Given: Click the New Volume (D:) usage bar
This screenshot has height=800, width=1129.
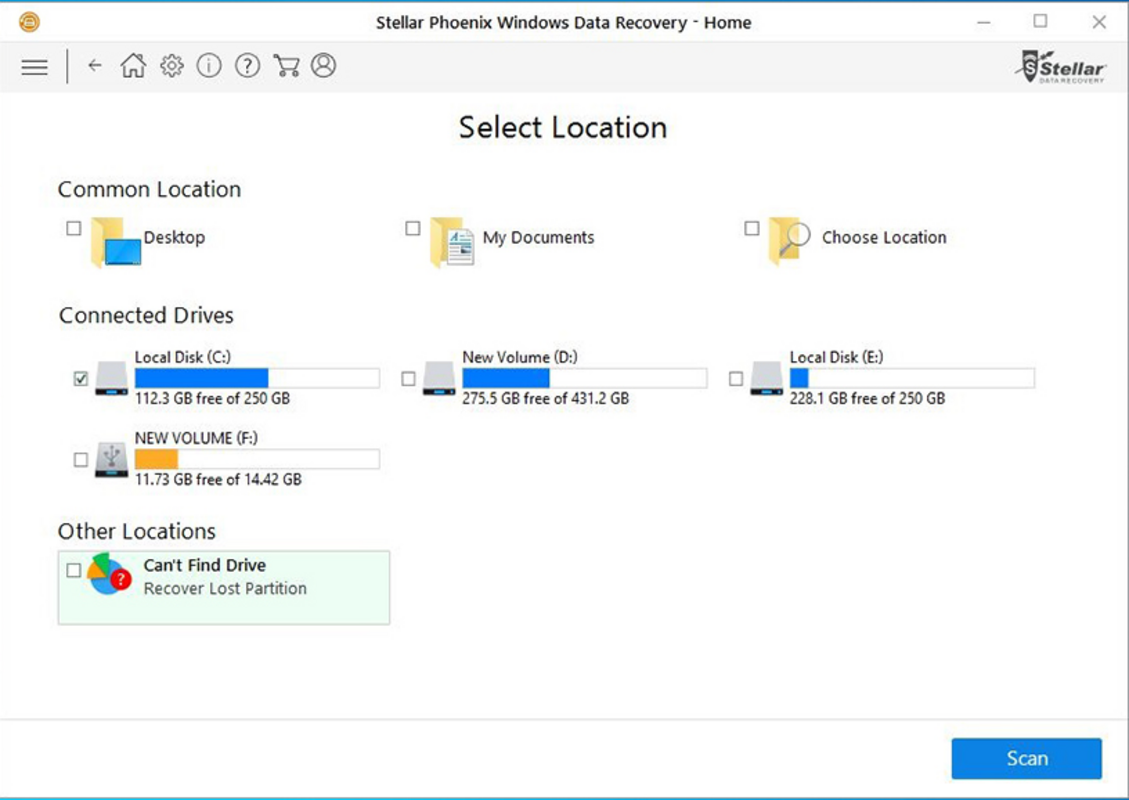Looking at the screenshot, I should [x=585, y=378].
